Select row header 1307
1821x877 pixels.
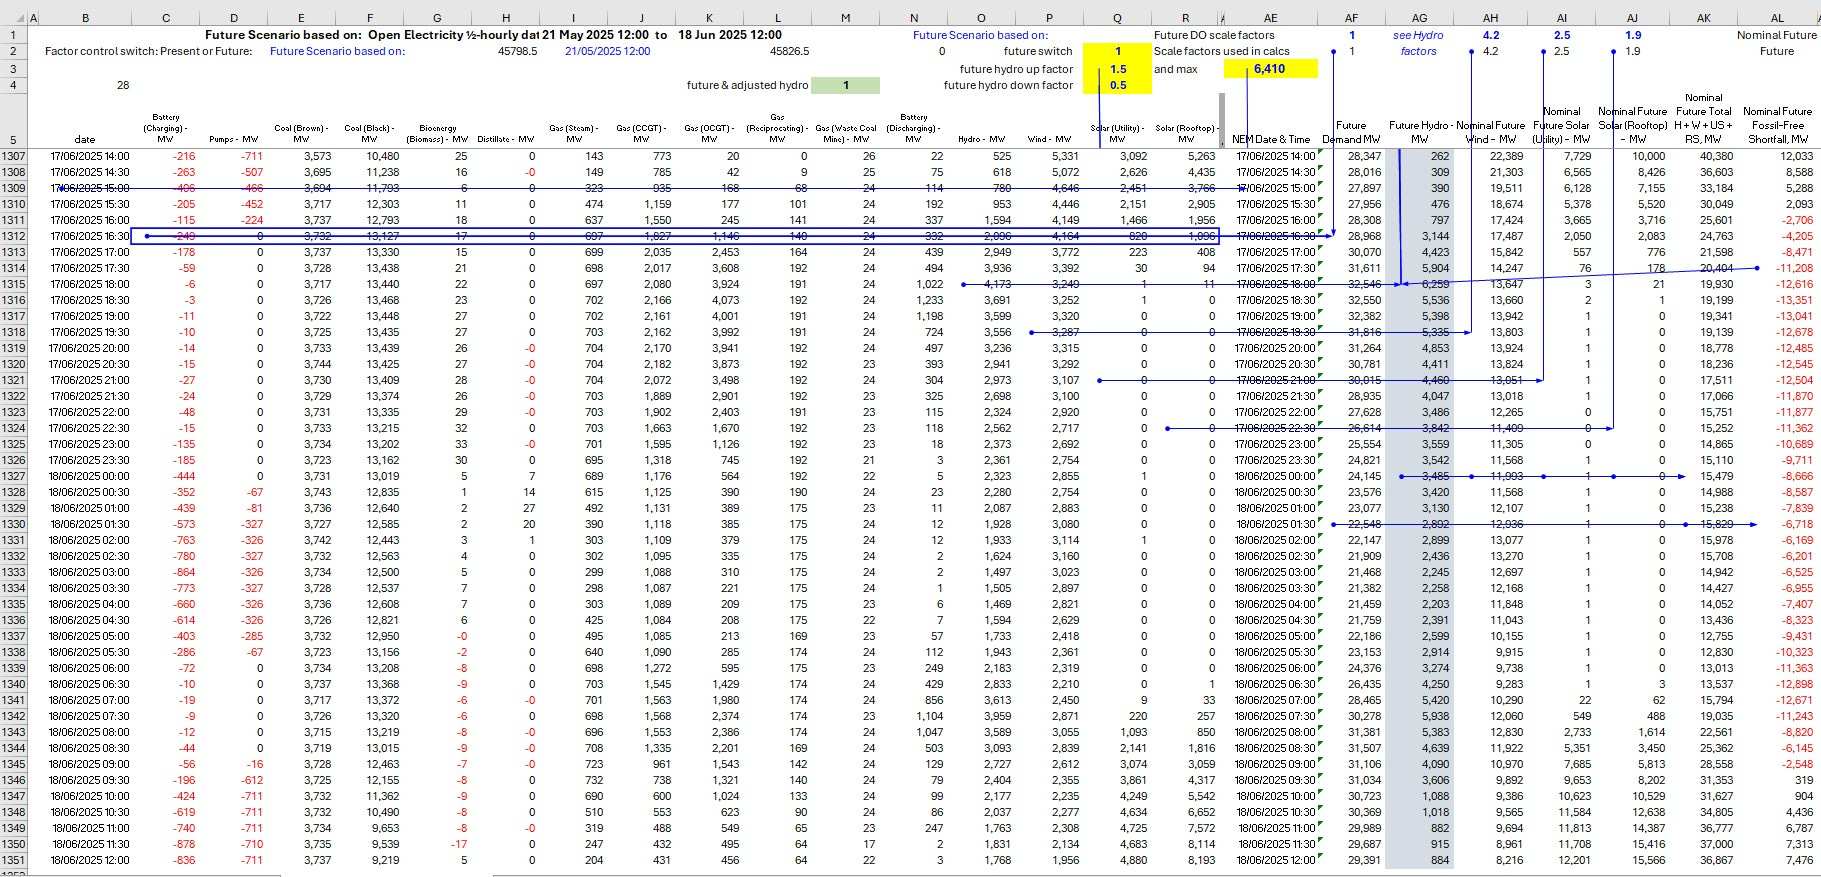pyautogui.click(x=13, y=156)
